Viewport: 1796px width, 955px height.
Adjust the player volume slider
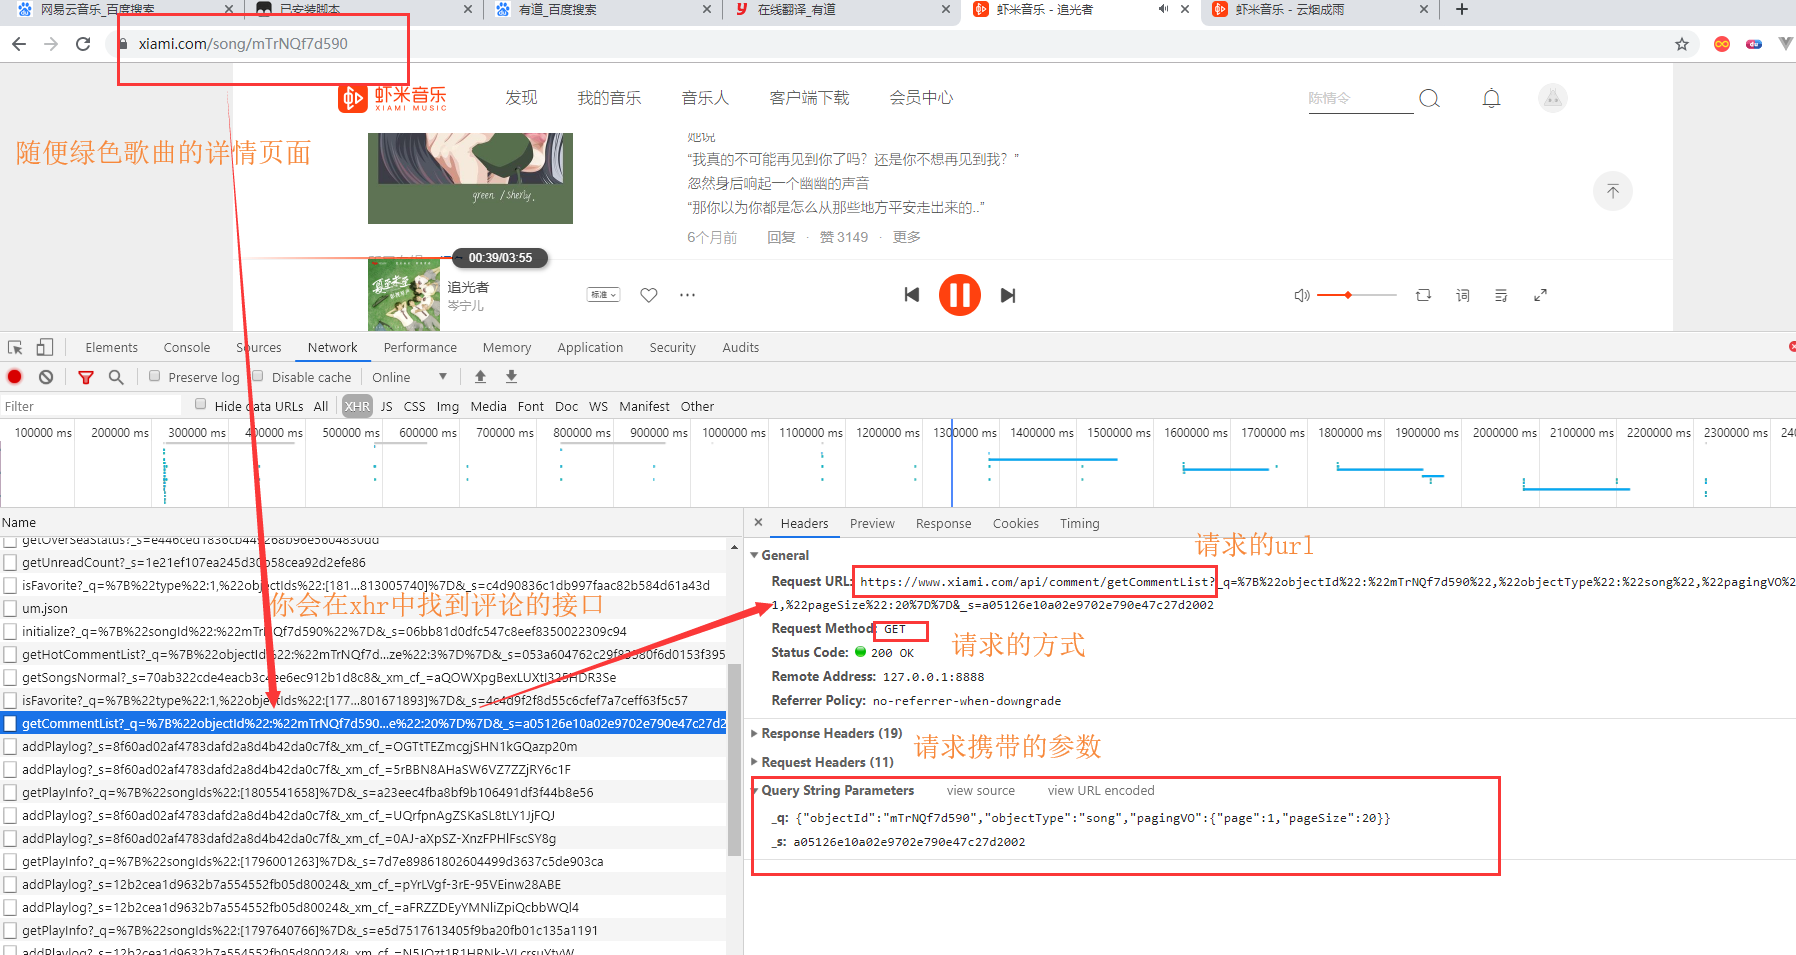coord(1357,295)
